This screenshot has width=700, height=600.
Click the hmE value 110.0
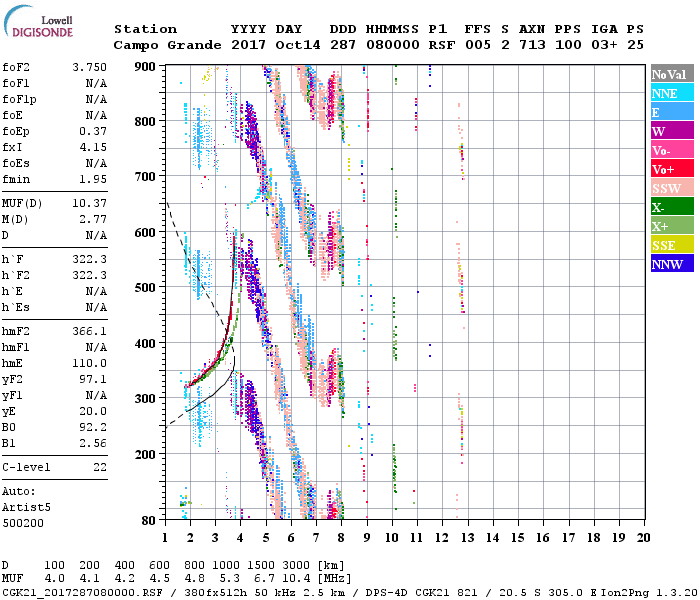point(89,363)
